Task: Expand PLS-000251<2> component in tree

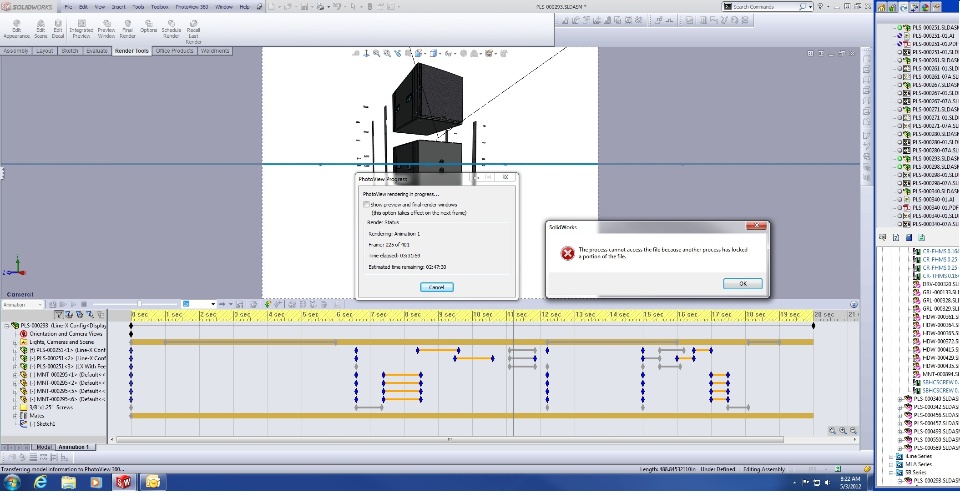Action: point(15,358)
